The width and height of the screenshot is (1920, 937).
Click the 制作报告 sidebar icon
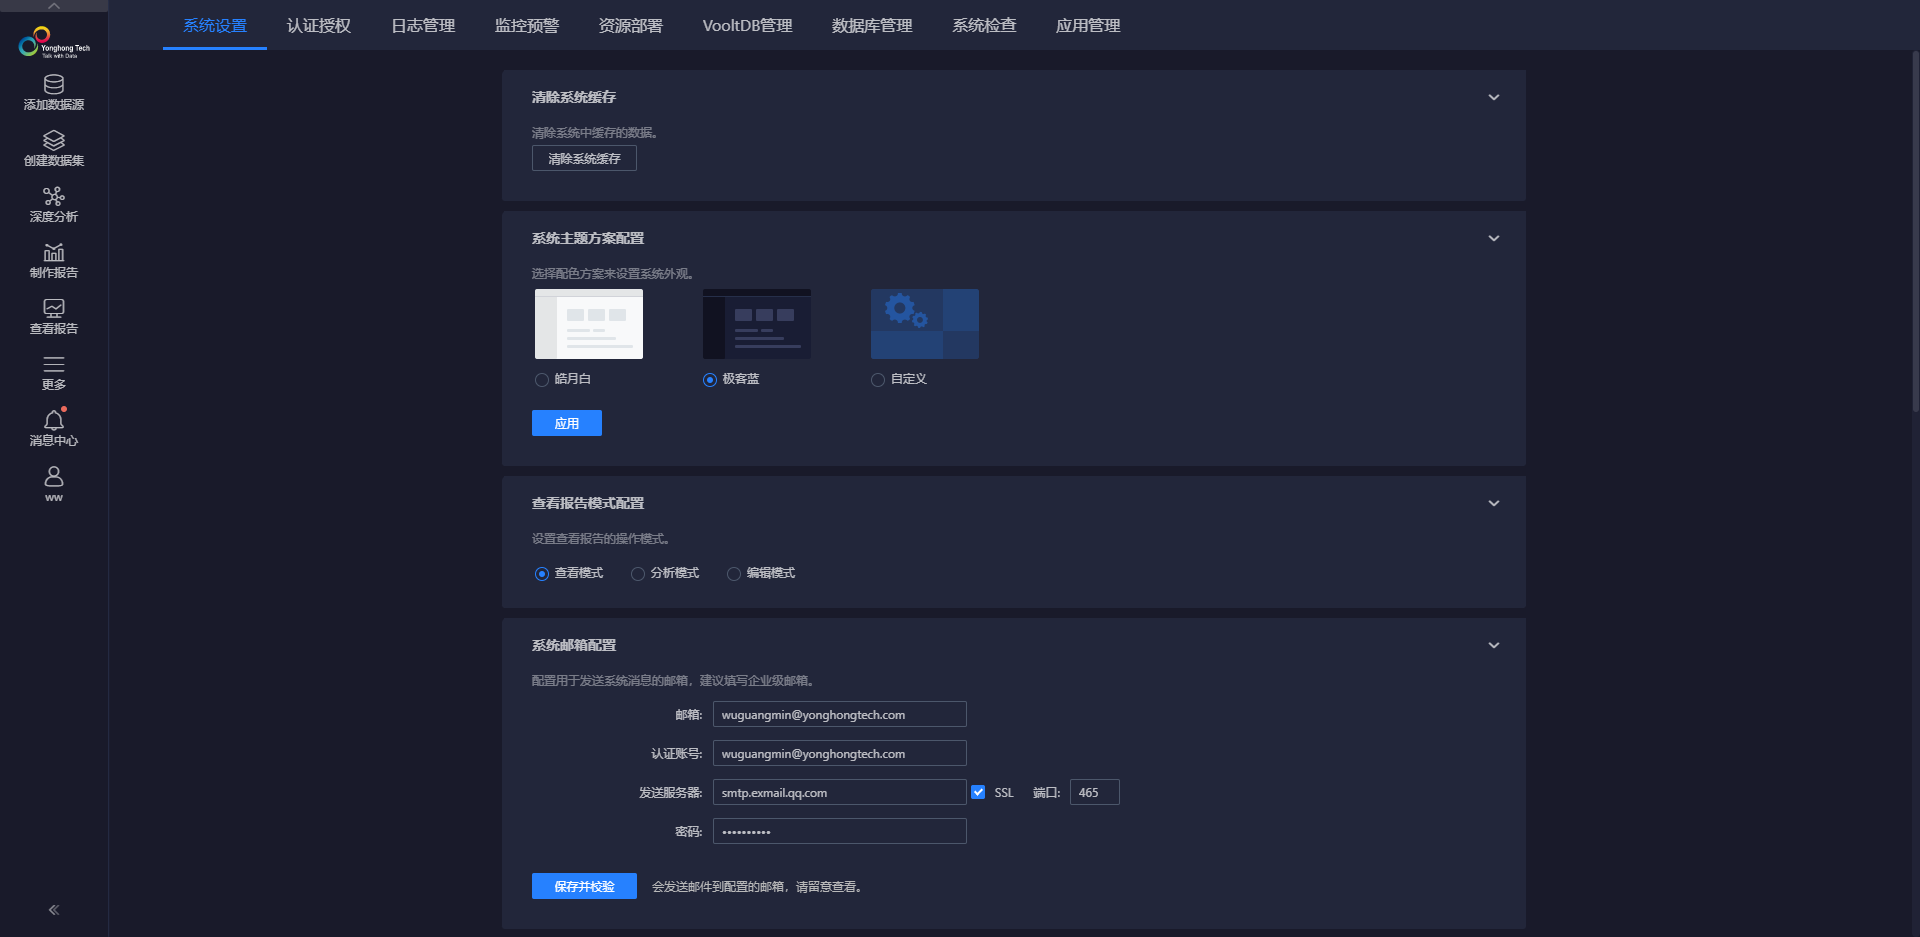pyautogui.click(x=53, y=260)
